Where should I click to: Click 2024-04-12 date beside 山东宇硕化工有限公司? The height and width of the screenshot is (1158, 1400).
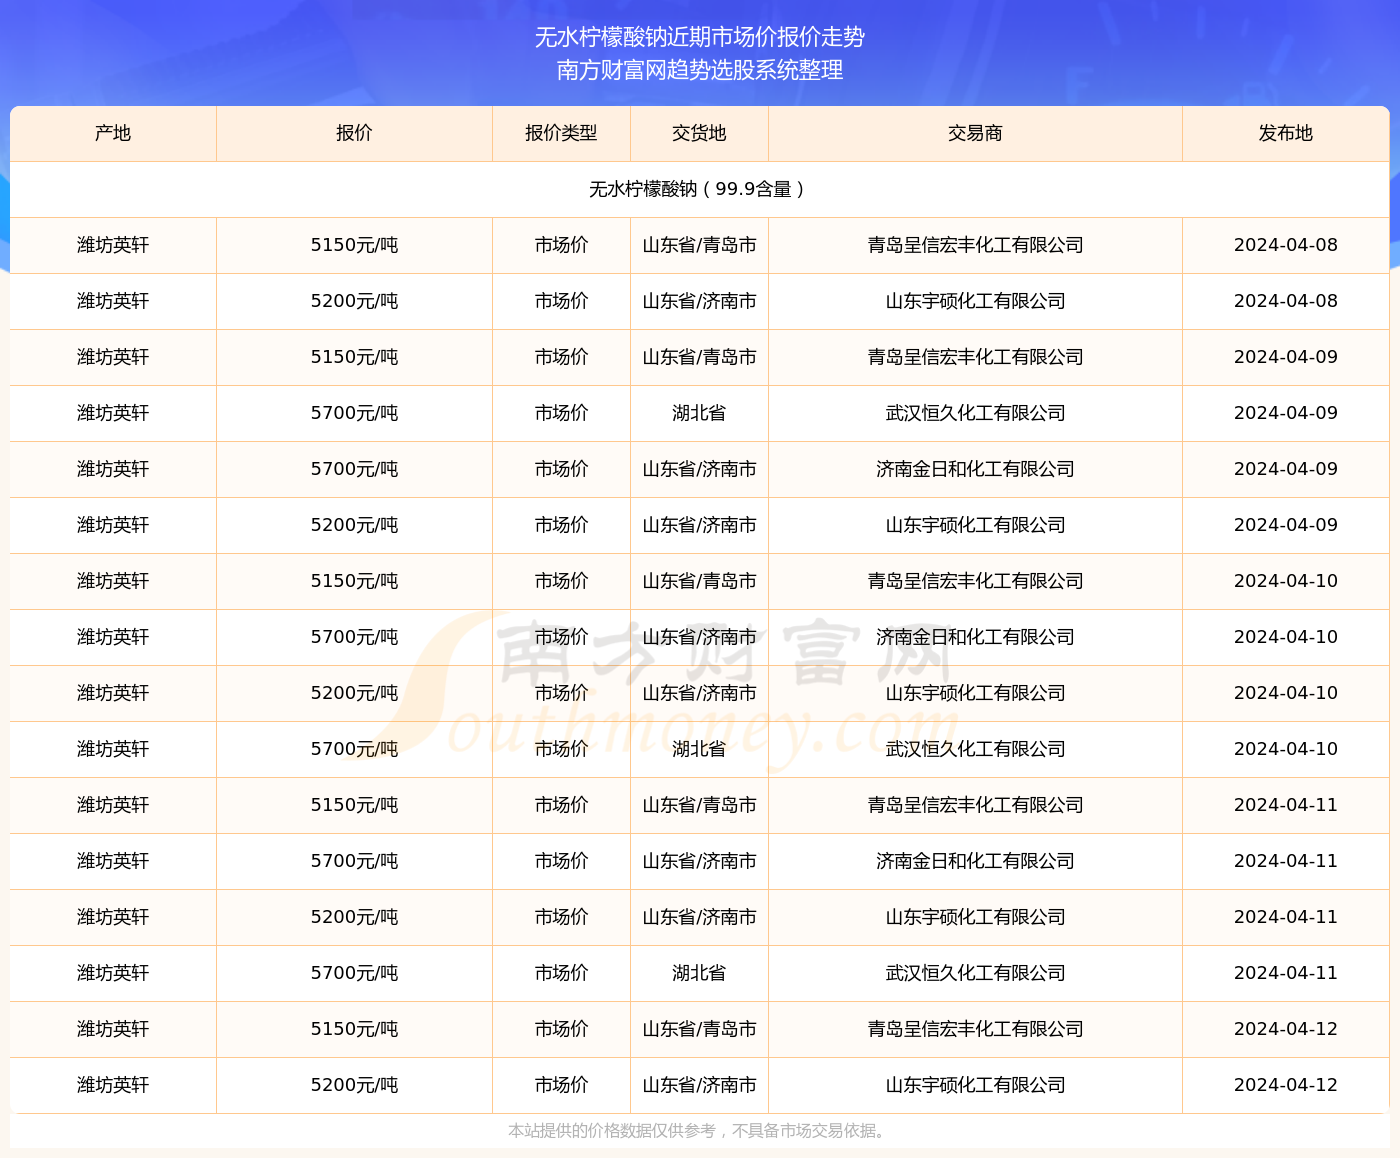pyautogui.click(x=1286, y=1085)
